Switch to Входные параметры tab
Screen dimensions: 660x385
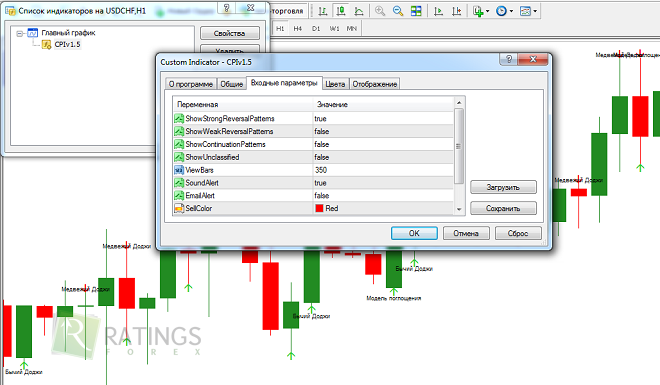click(x=284, y=83)
